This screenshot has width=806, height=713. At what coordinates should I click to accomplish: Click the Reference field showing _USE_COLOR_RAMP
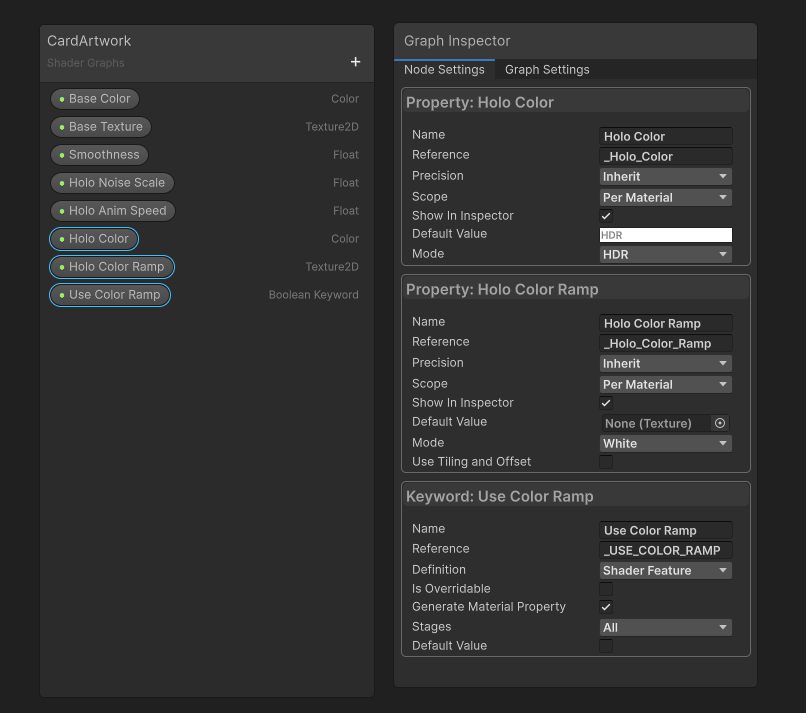click(665, 550)
